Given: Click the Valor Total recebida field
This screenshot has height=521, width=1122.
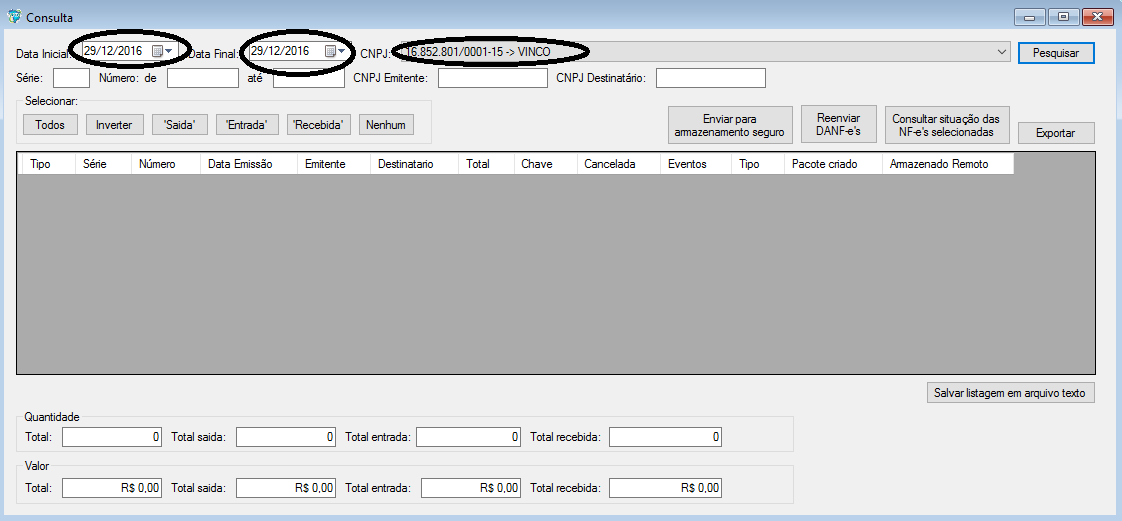Looking at the screenshot, I should coord(665,488).
